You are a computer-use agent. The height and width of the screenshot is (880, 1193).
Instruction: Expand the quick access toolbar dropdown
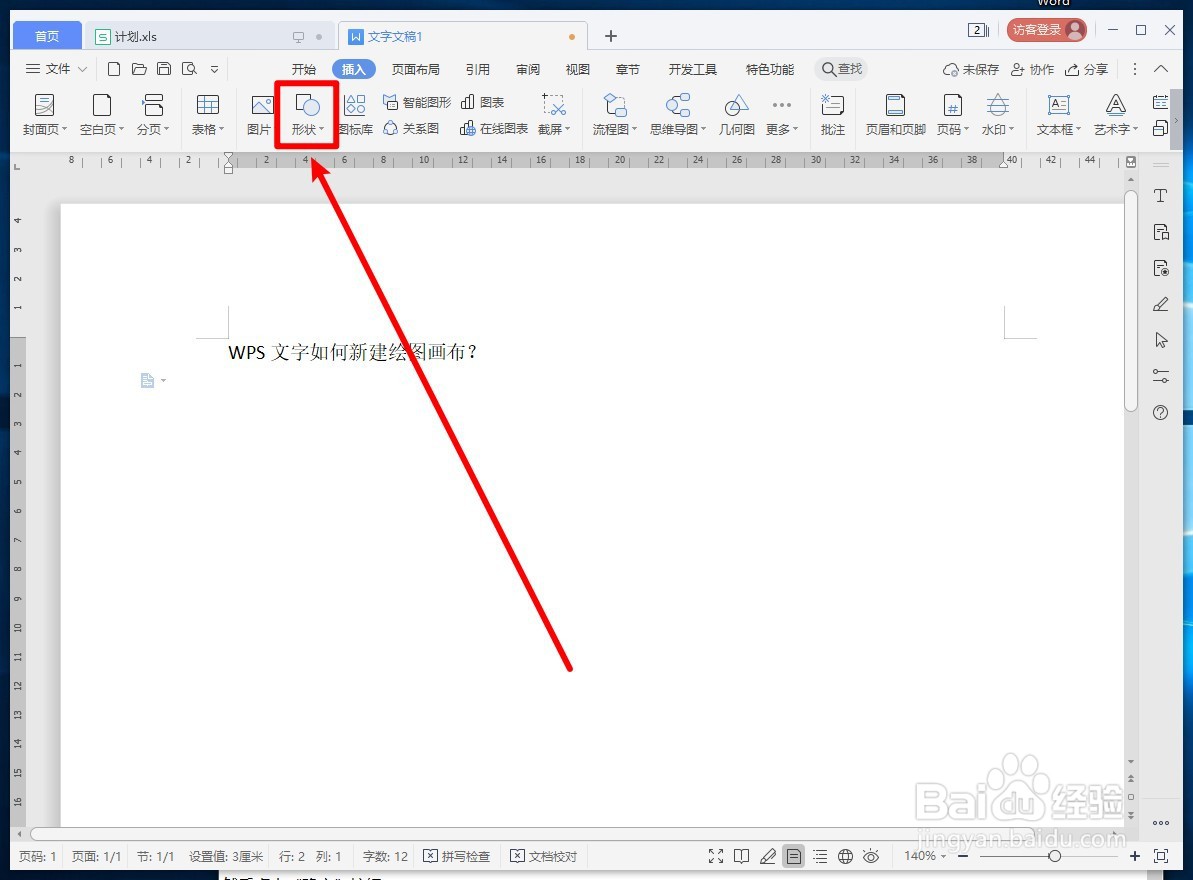click(215, 69)
